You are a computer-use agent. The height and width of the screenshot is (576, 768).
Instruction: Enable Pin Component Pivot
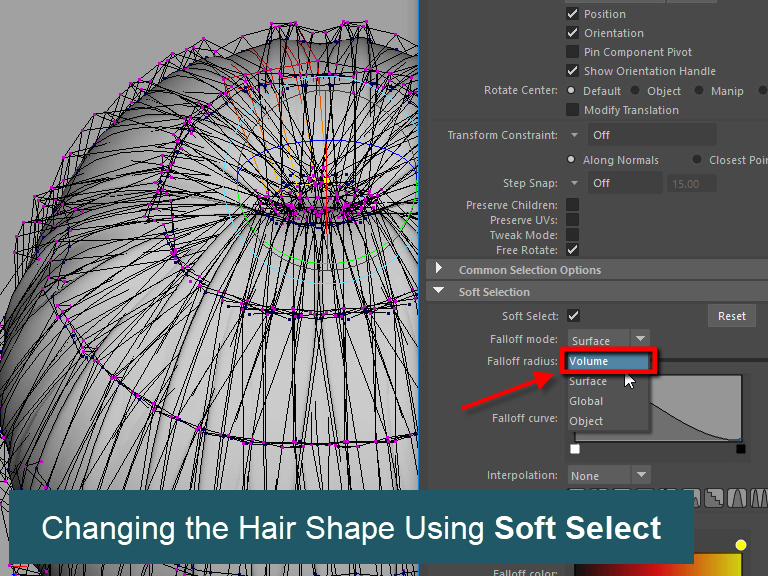pos(573,52)
